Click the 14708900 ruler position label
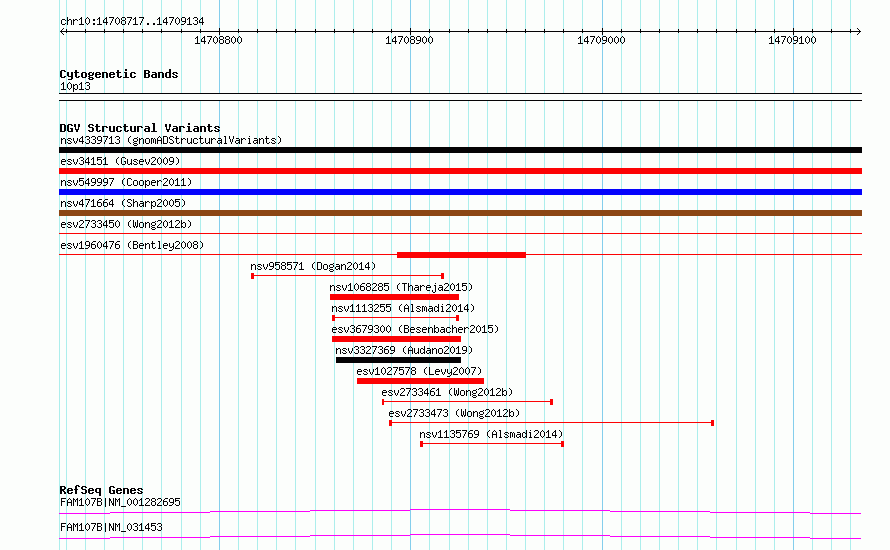890x550 pixels. pos(409,40)
